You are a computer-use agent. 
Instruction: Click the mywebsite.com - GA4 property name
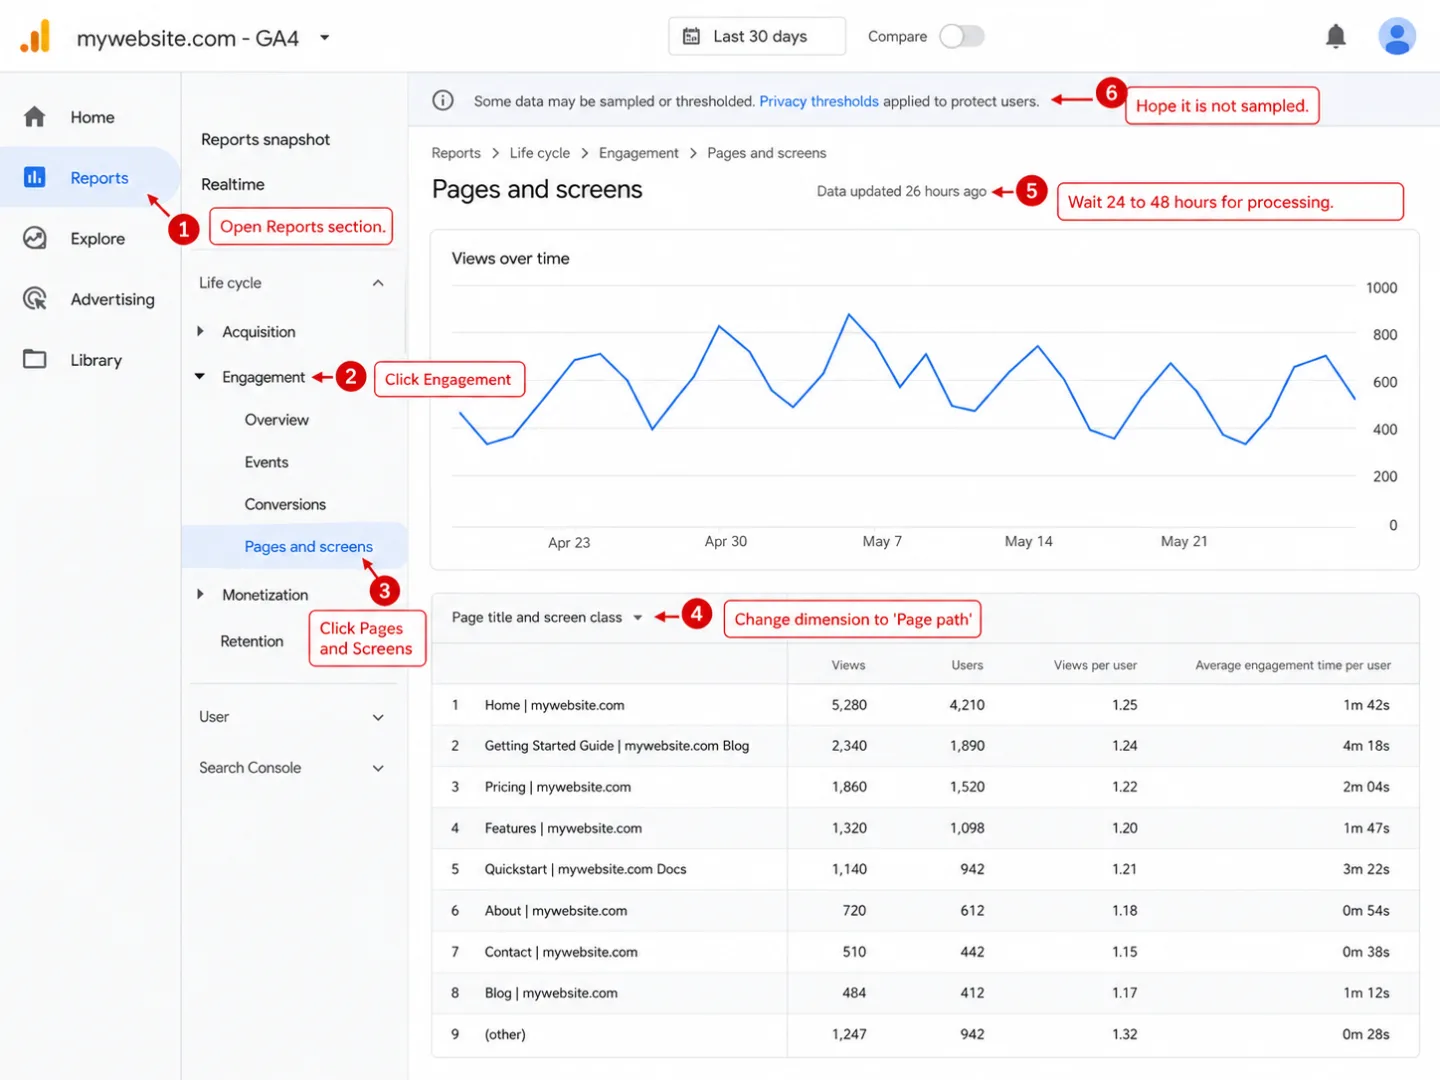188,38
